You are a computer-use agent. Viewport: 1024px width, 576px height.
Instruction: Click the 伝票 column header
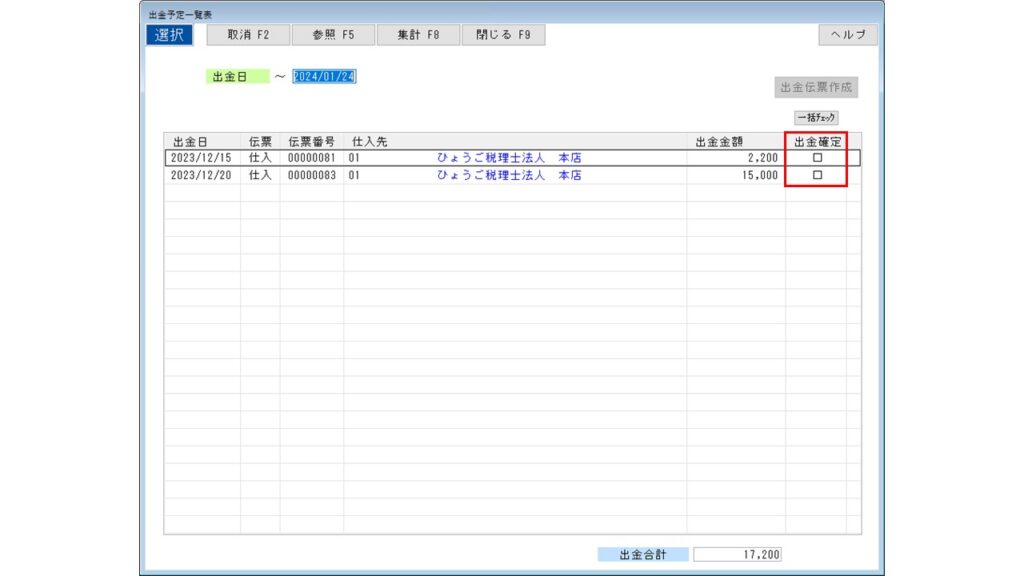click(260, 141)
